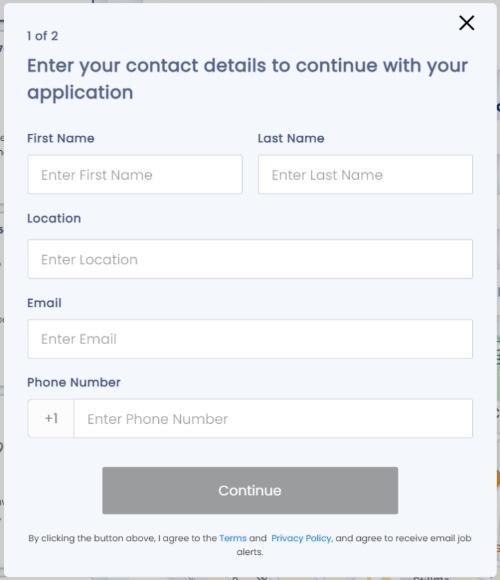Click into the Email input box
The image size is (500, 580).
pyautogui.click(x=250, y=339)
